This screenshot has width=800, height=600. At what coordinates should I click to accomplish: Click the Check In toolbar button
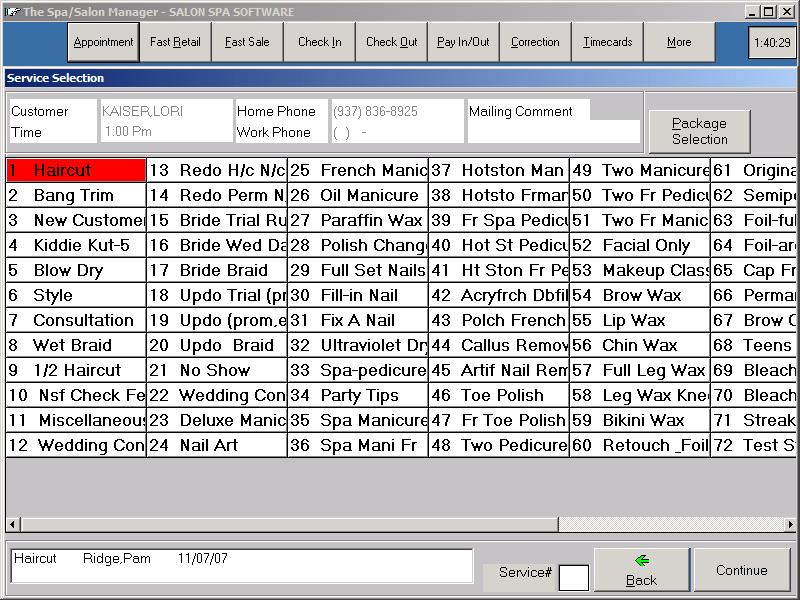tap(319, 43)
